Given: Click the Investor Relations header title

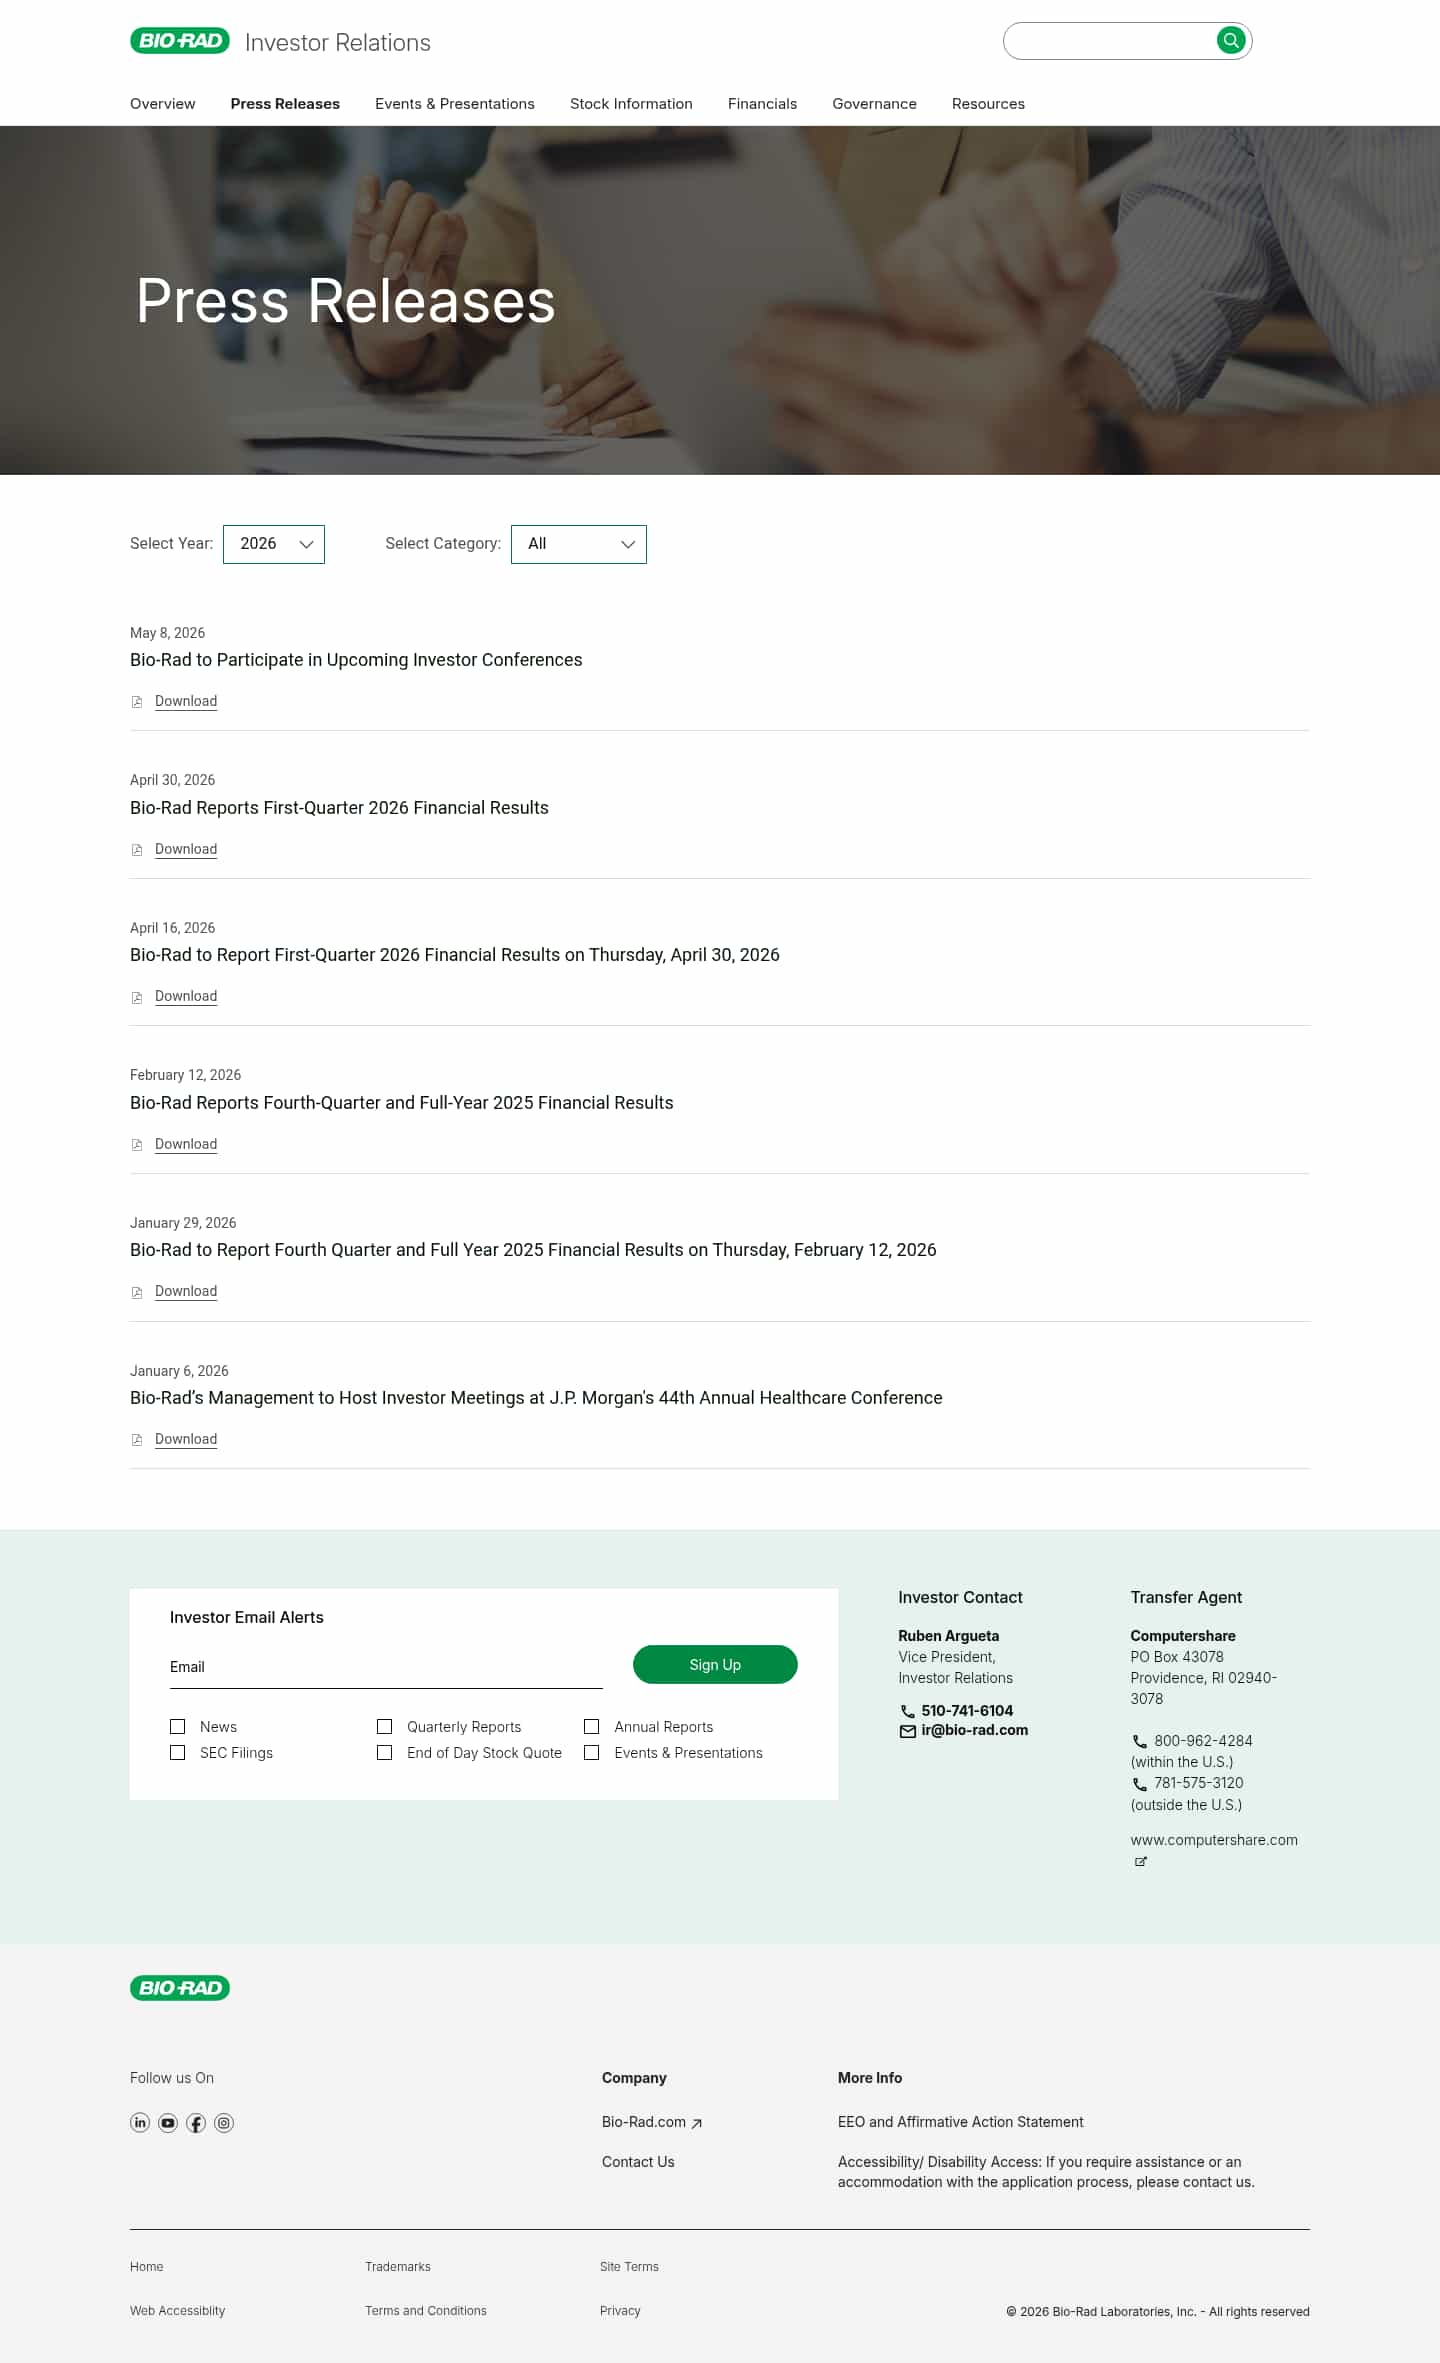Looking at the screenshot, I should point(338,42).
